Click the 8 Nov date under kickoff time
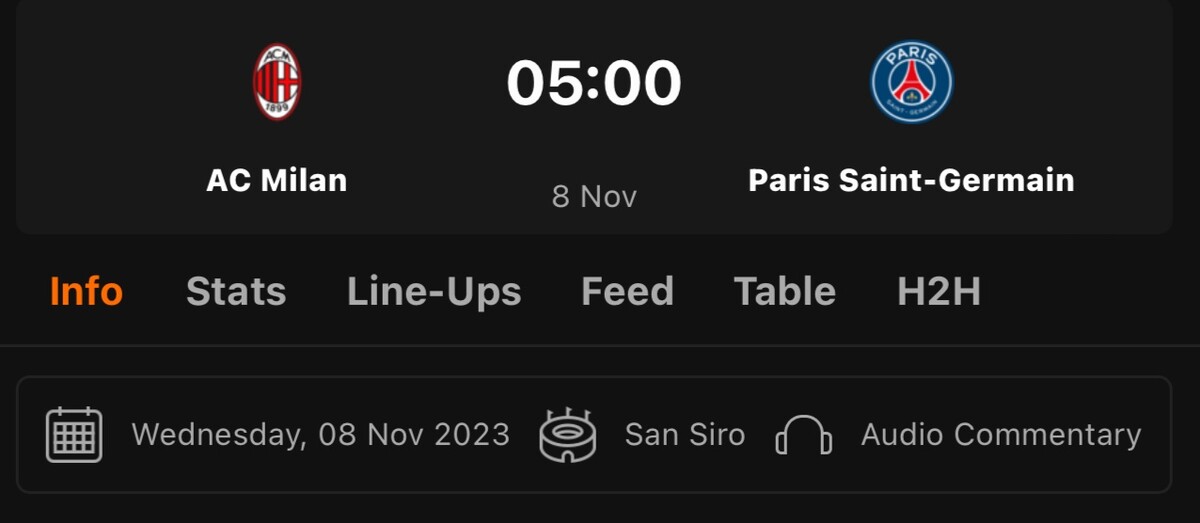The height and width of the screenshot is (523, 1200). pyautogui.click(x=594, y=196)
